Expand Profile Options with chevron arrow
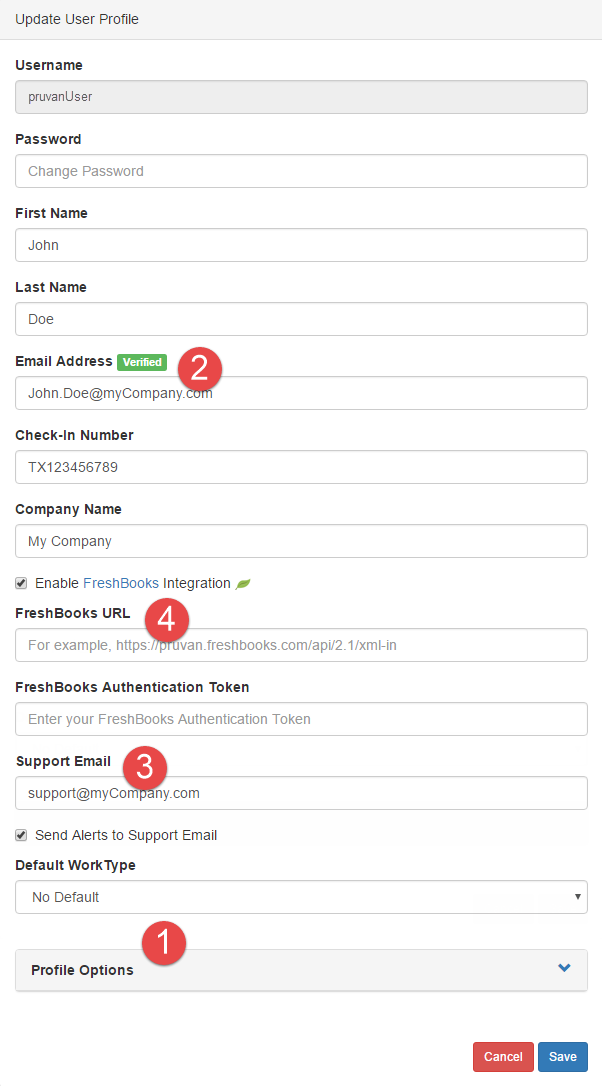The image size is (602, 1086). pos(564,968)
